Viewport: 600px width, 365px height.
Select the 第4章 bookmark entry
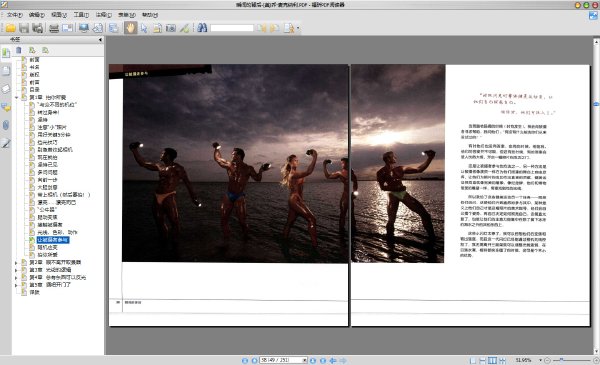click(x=58, y=277)
